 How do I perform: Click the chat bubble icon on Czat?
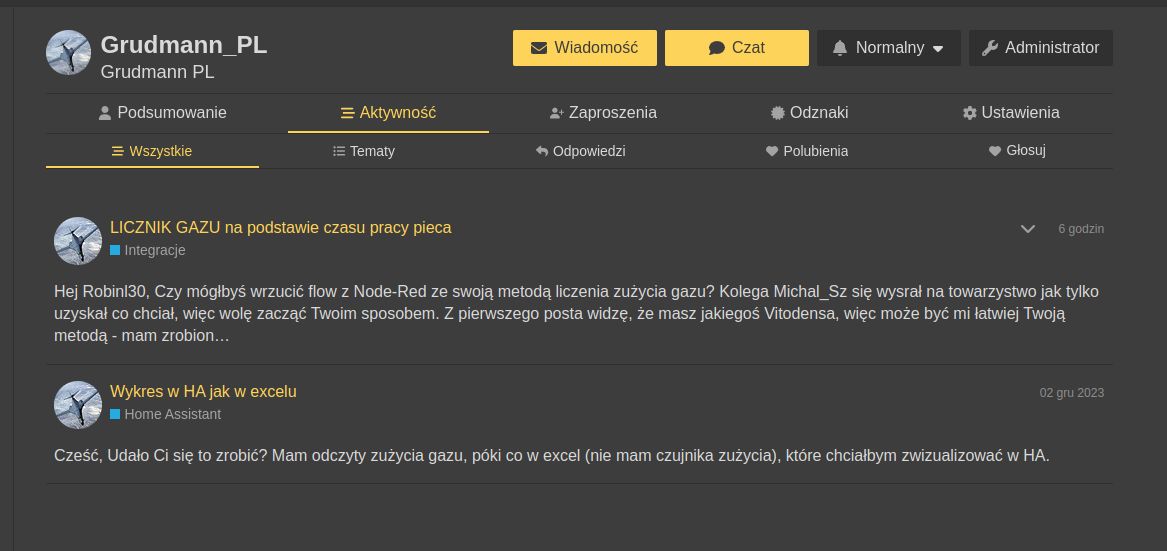point(716,48)
